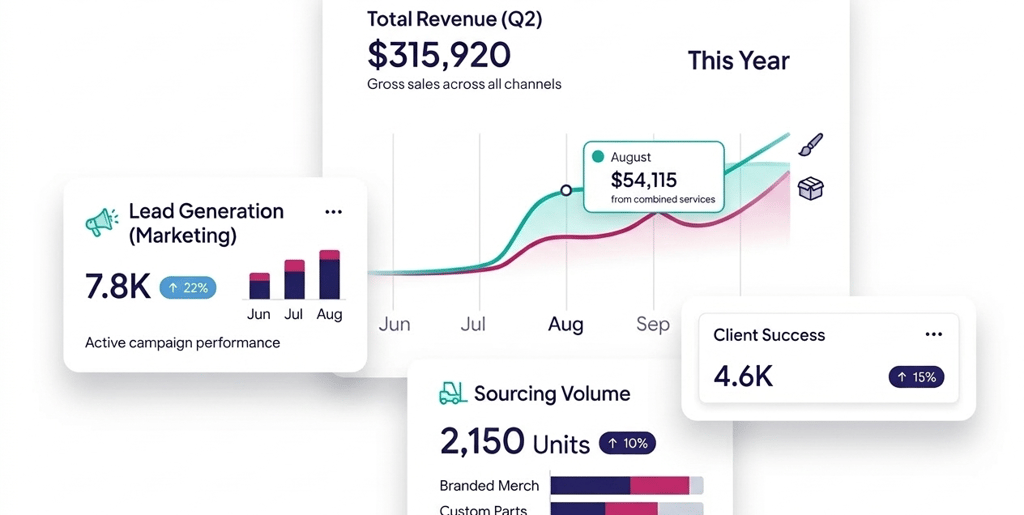Click the Lead Generation (Marketing) title

pyautogui.click(x=206, y=223)
